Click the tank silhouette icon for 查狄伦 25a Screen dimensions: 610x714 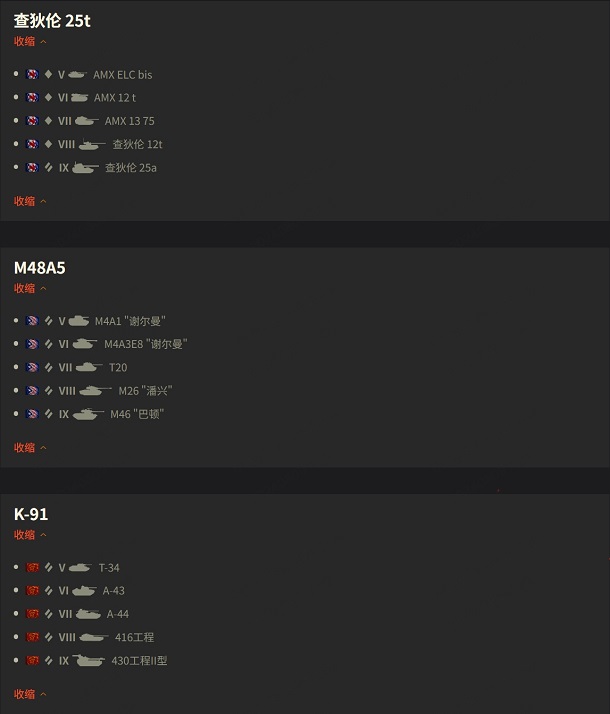(85, 168)
